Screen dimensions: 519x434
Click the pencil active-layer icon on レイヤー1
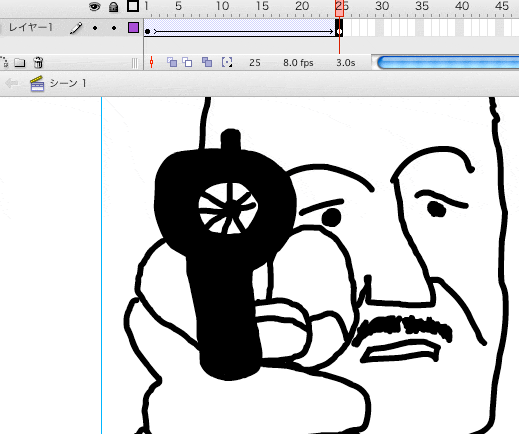(76, 28)
